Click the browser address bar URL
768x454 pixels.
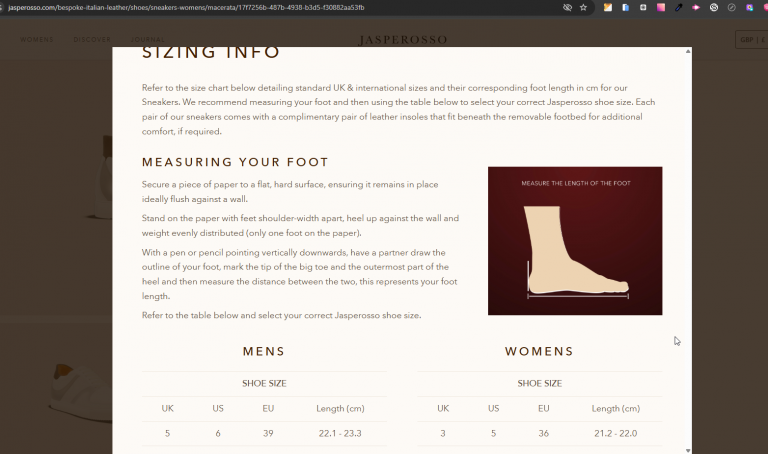click(186, 7)
